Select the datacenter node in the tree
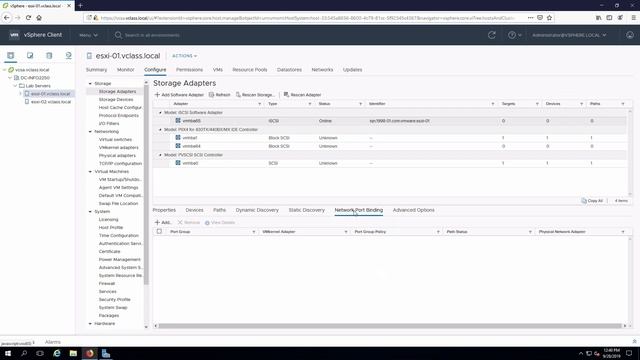This screenshot has height=360, width=640. (35, 78)
